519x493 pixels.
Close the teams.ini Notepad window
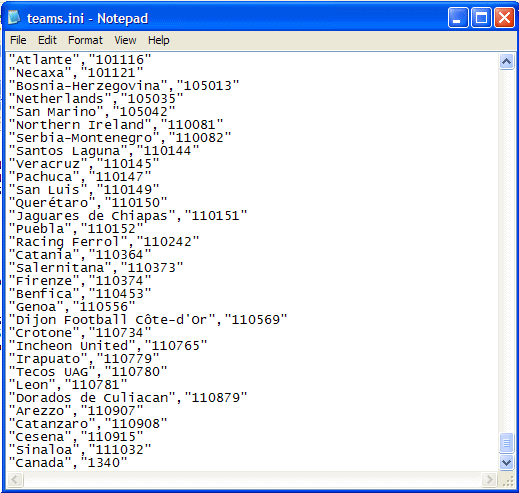[504, 18]
